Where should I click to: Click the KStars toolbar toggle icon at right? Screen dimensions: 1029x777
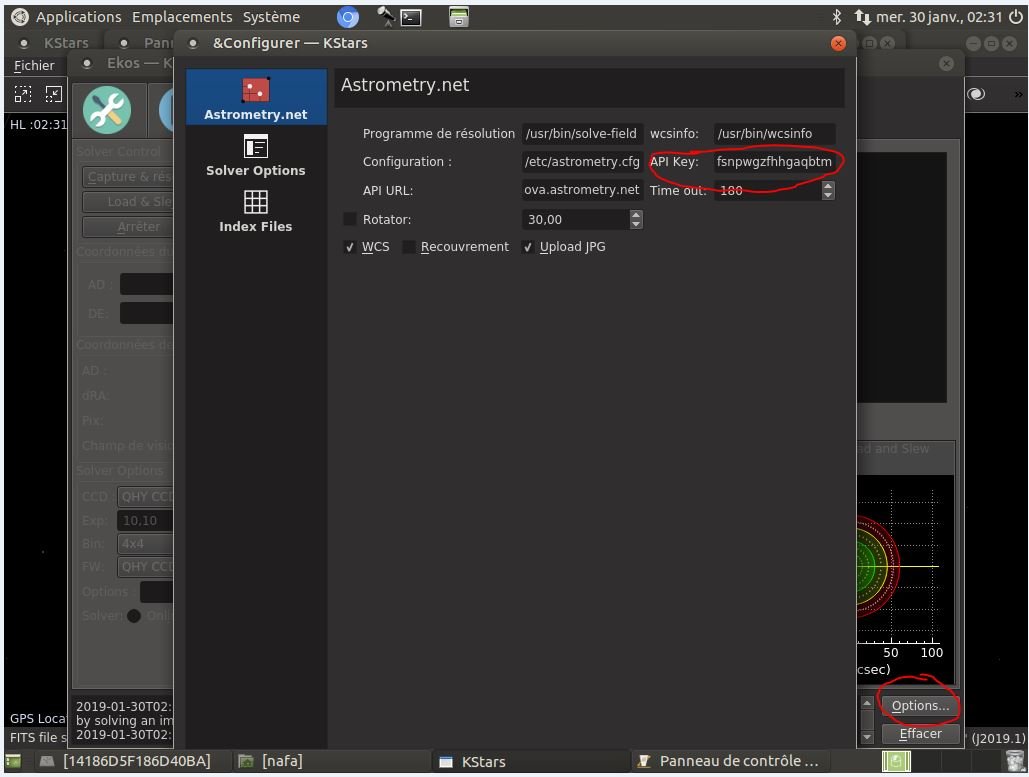[976, 94]
